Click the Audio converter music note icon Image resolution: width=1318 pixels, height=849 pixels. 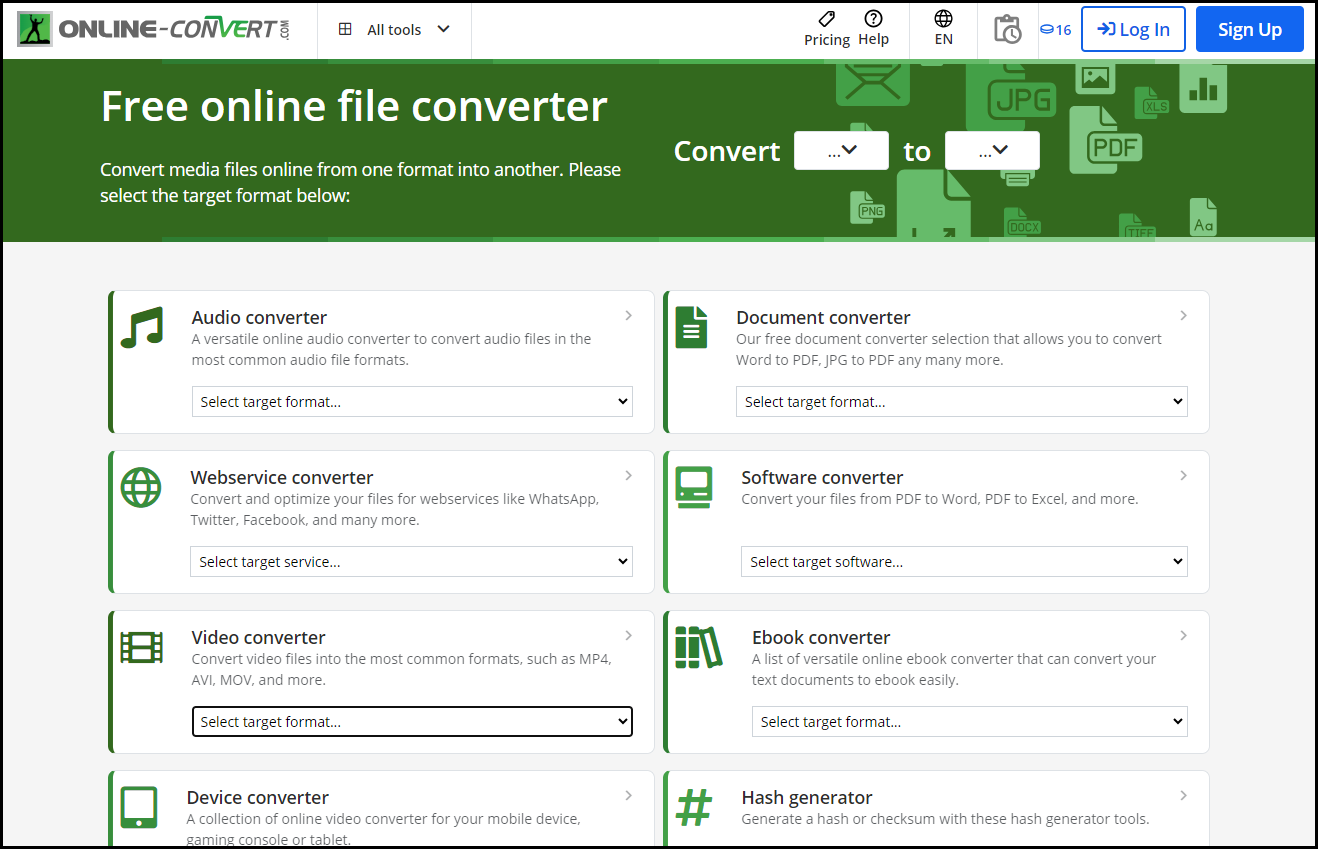[x=141, y=328]
